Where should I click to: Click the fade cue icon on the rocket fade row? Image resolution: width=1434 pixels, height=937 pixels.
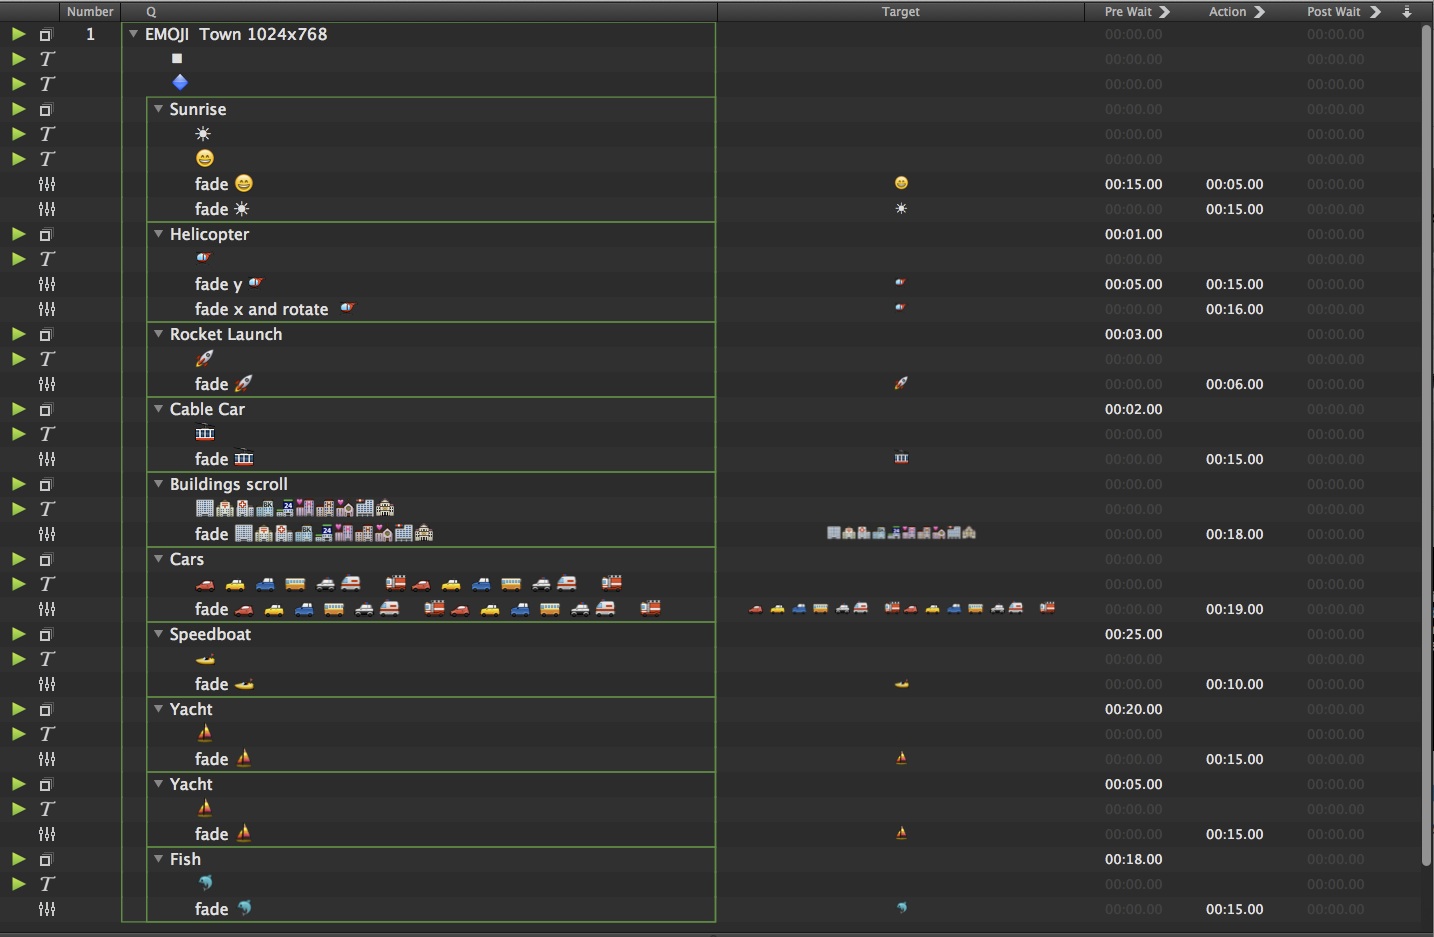point(46,384)
